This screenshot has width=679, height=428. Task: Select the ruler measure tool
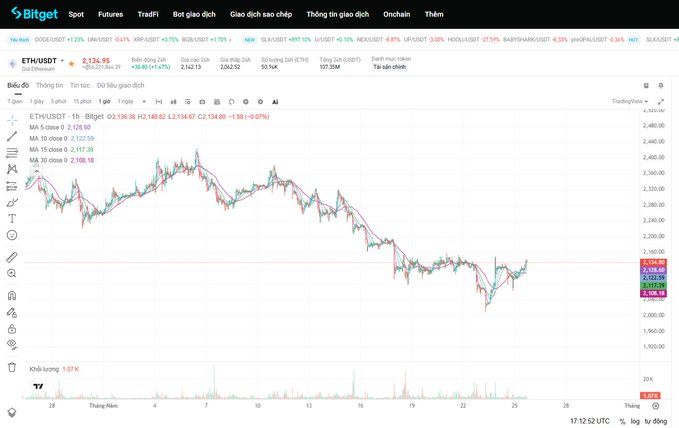[x=12, y=257]
